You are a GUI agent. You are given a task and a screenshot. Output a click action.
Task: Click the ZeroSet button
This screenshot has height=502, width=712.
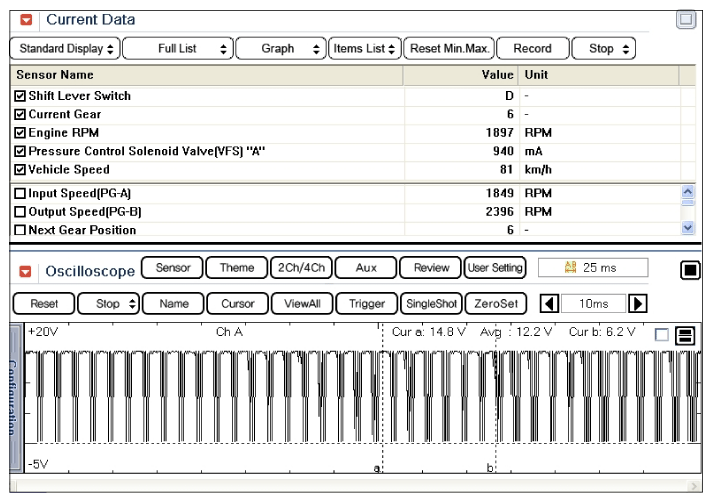[496, 304]
